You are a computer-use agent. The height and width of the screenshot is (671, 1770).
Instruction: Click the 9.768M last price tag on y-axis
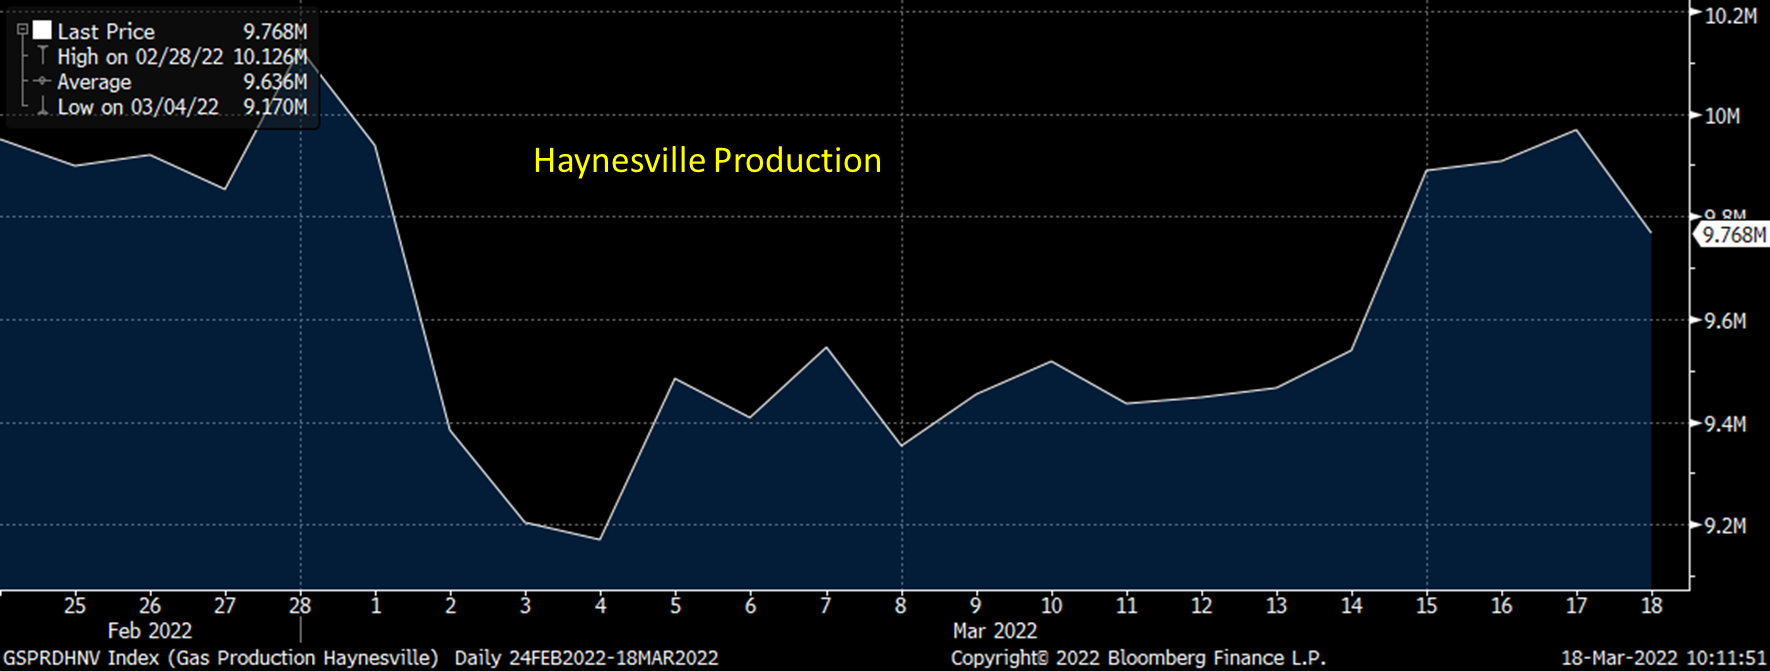[1733, 235]
